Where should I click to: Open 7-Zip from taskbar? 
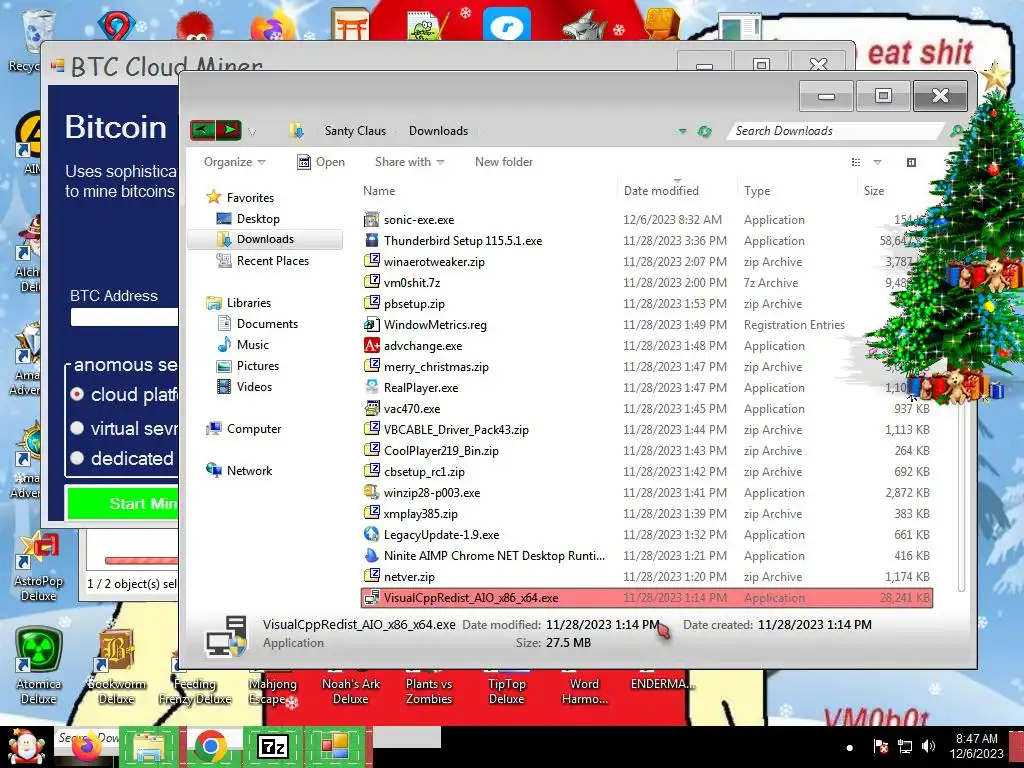pos(272,746)
